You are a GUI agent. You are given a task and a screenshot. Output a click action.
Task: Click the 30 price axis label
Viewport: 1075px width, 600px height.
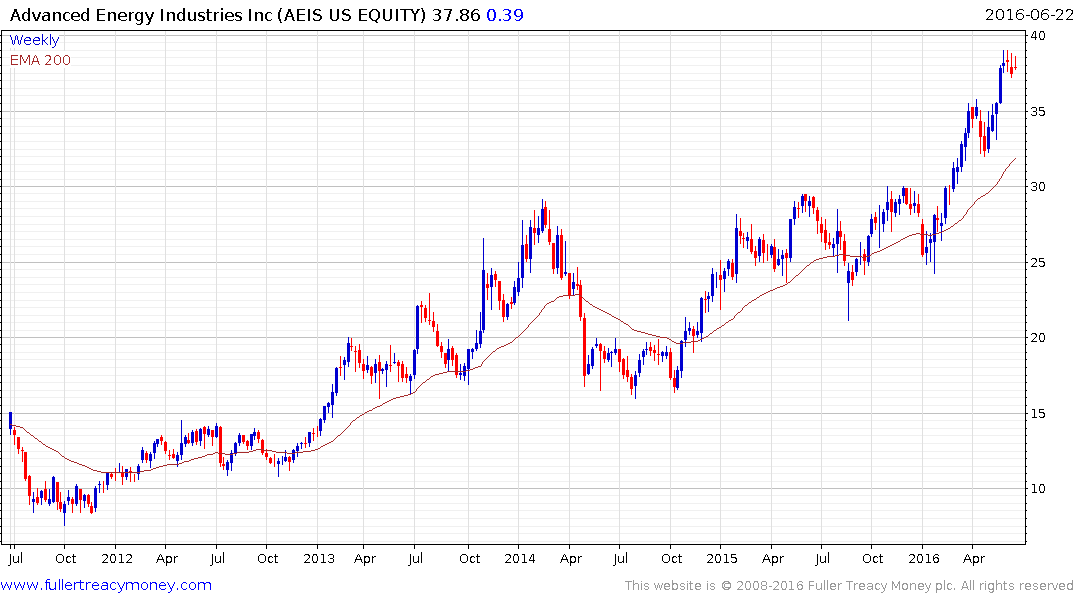tap(1038, 187)
